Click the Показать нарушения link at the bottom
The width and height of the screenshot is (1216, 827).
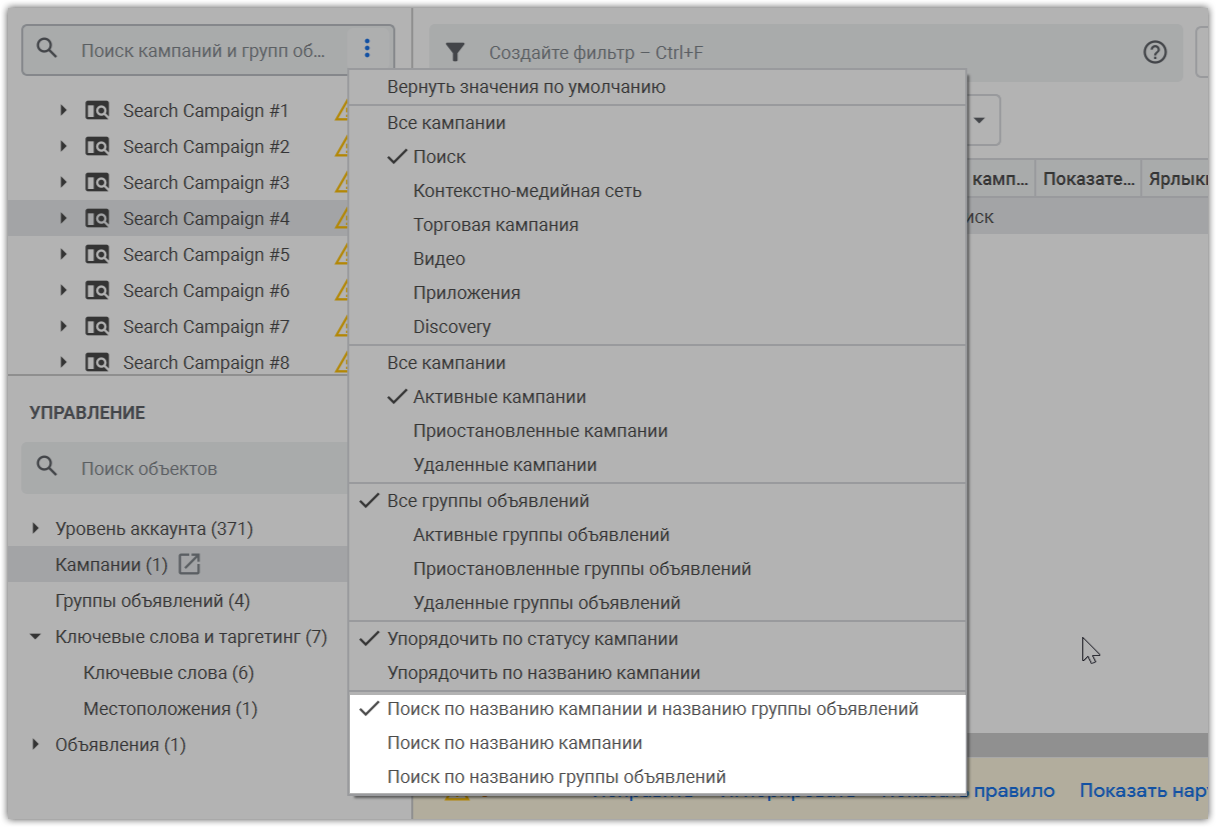(1146, 790)
